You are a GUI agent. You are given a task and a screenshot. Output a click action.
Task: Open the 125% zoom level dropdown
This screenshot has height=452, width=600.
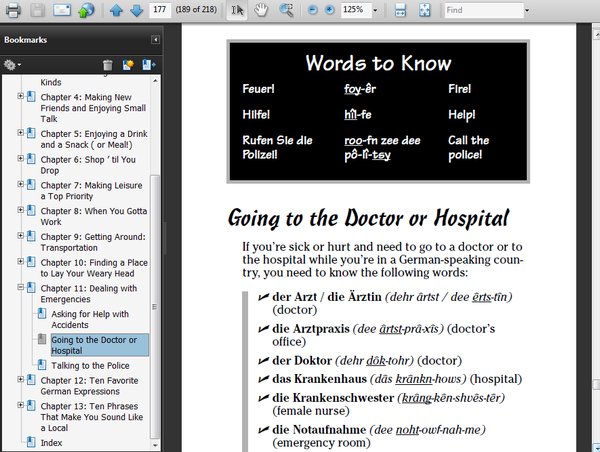pos(374,10)
